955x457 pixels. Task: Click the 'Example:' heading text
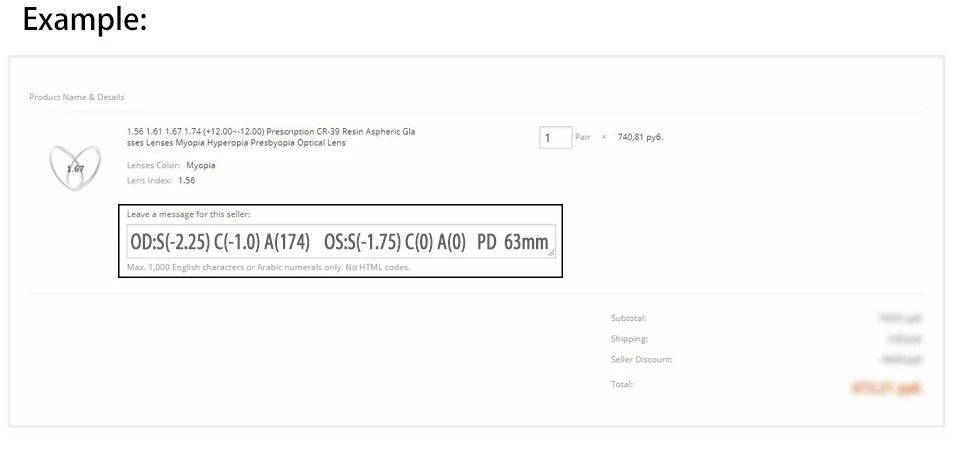pyautogui.click(x=85, y=19)
